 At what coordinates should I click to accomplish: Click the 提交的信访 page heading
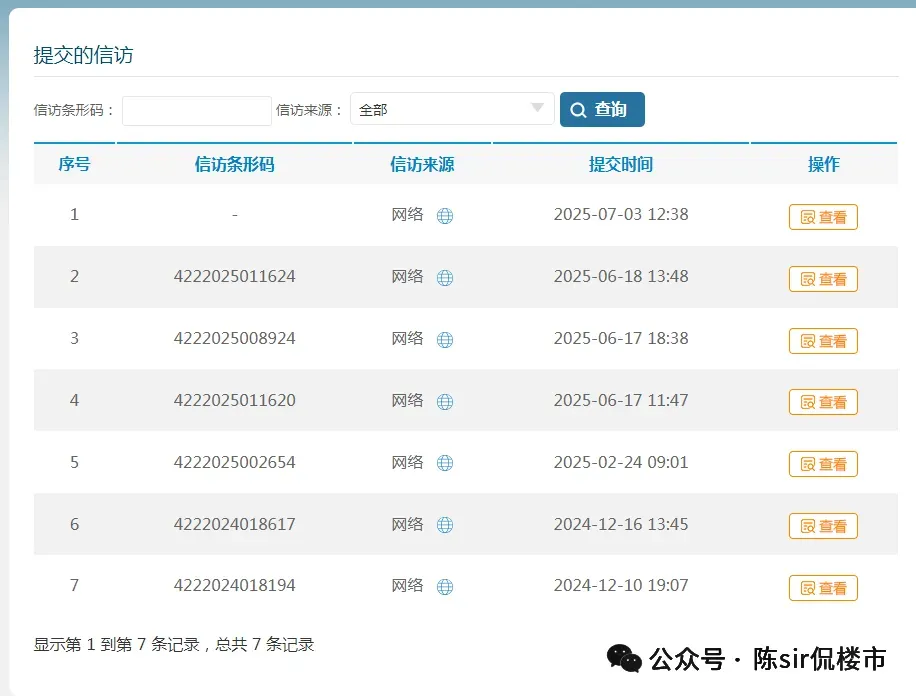coord(84,55)
